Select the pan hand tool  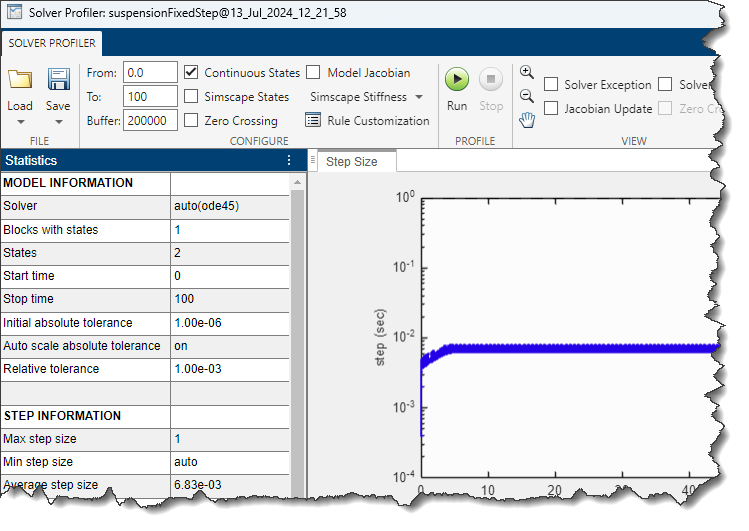pyautogui.click(x=527, y=120)
